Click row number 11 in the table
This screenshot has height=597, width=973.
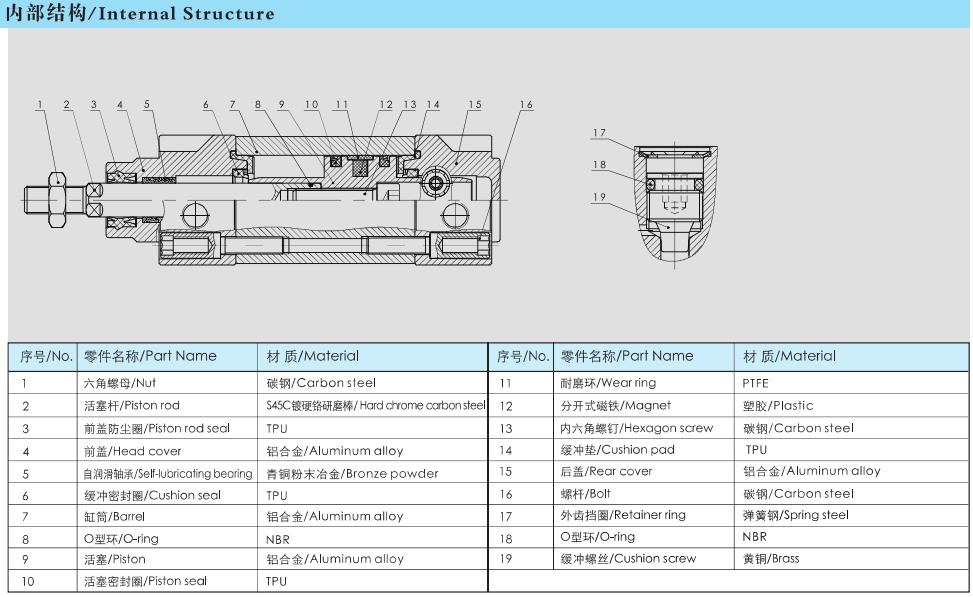click(x=505, y=384)
